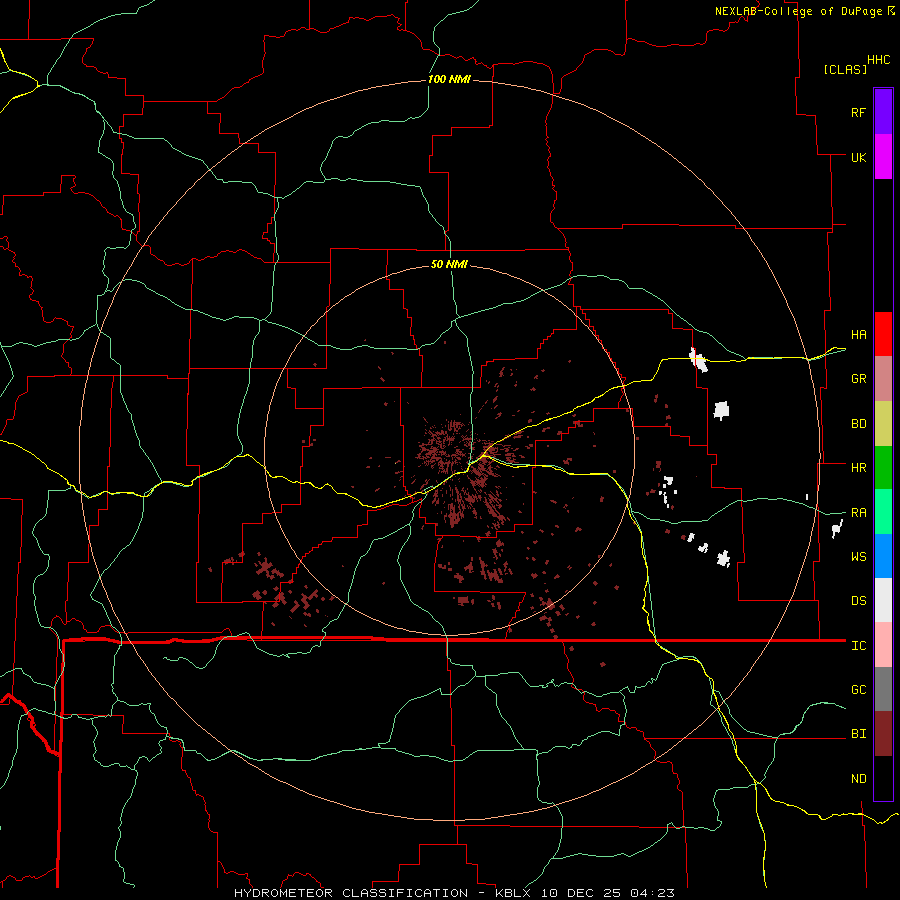Select the GR legend color block
The image size is (900, 900).
tap(883, 379)
